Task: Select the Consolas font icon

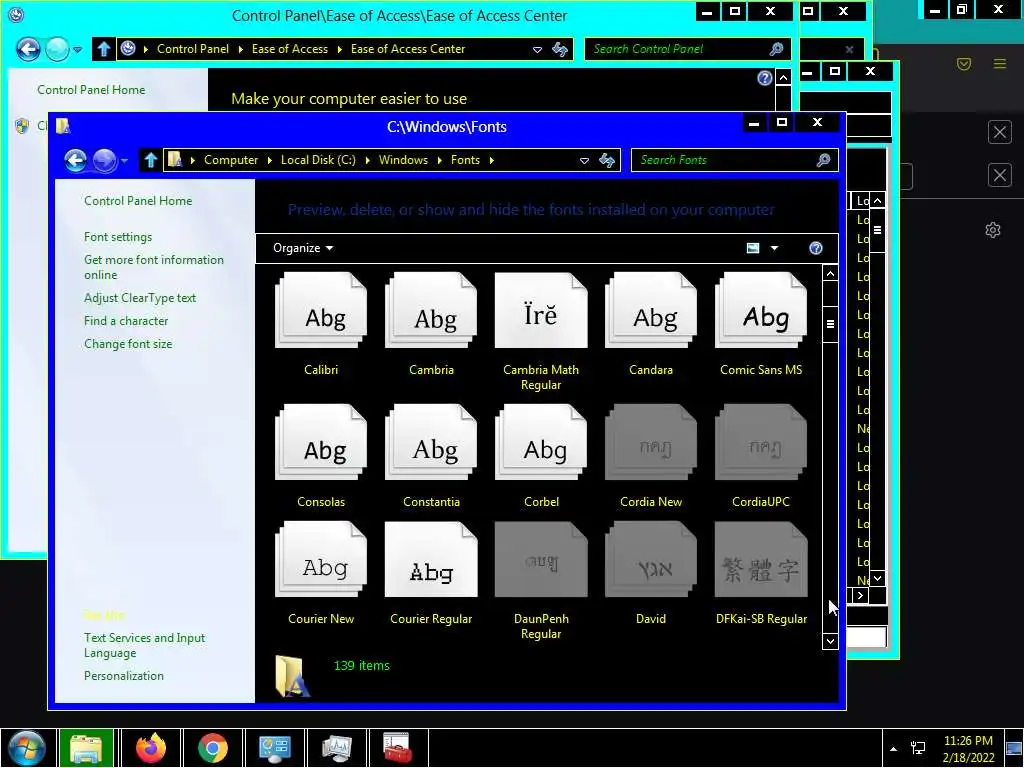Action: point(321,442)
